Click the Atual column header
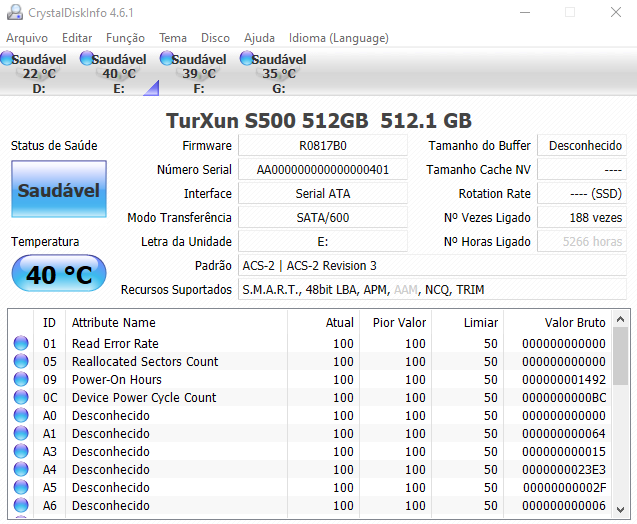The width and height of the screenshot is (637, 524). point(323,323)
